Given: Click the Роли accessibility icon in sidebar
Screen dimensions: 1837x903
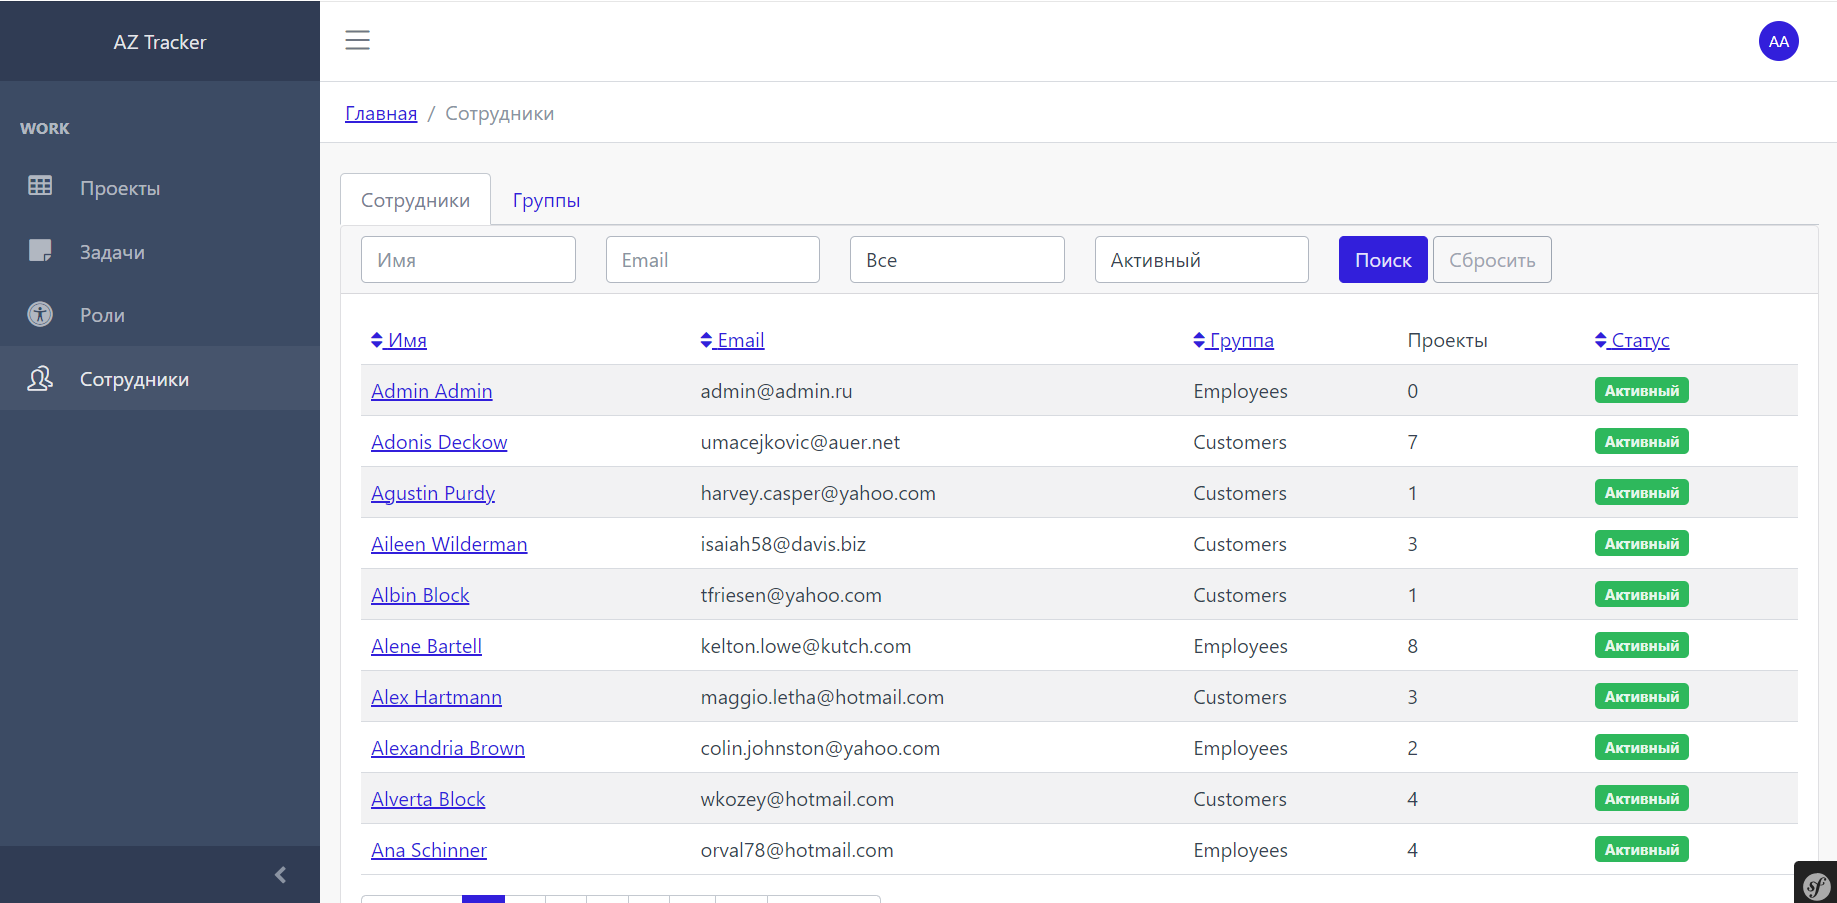Looking at the screenshot, I should [x=40, y=314].
